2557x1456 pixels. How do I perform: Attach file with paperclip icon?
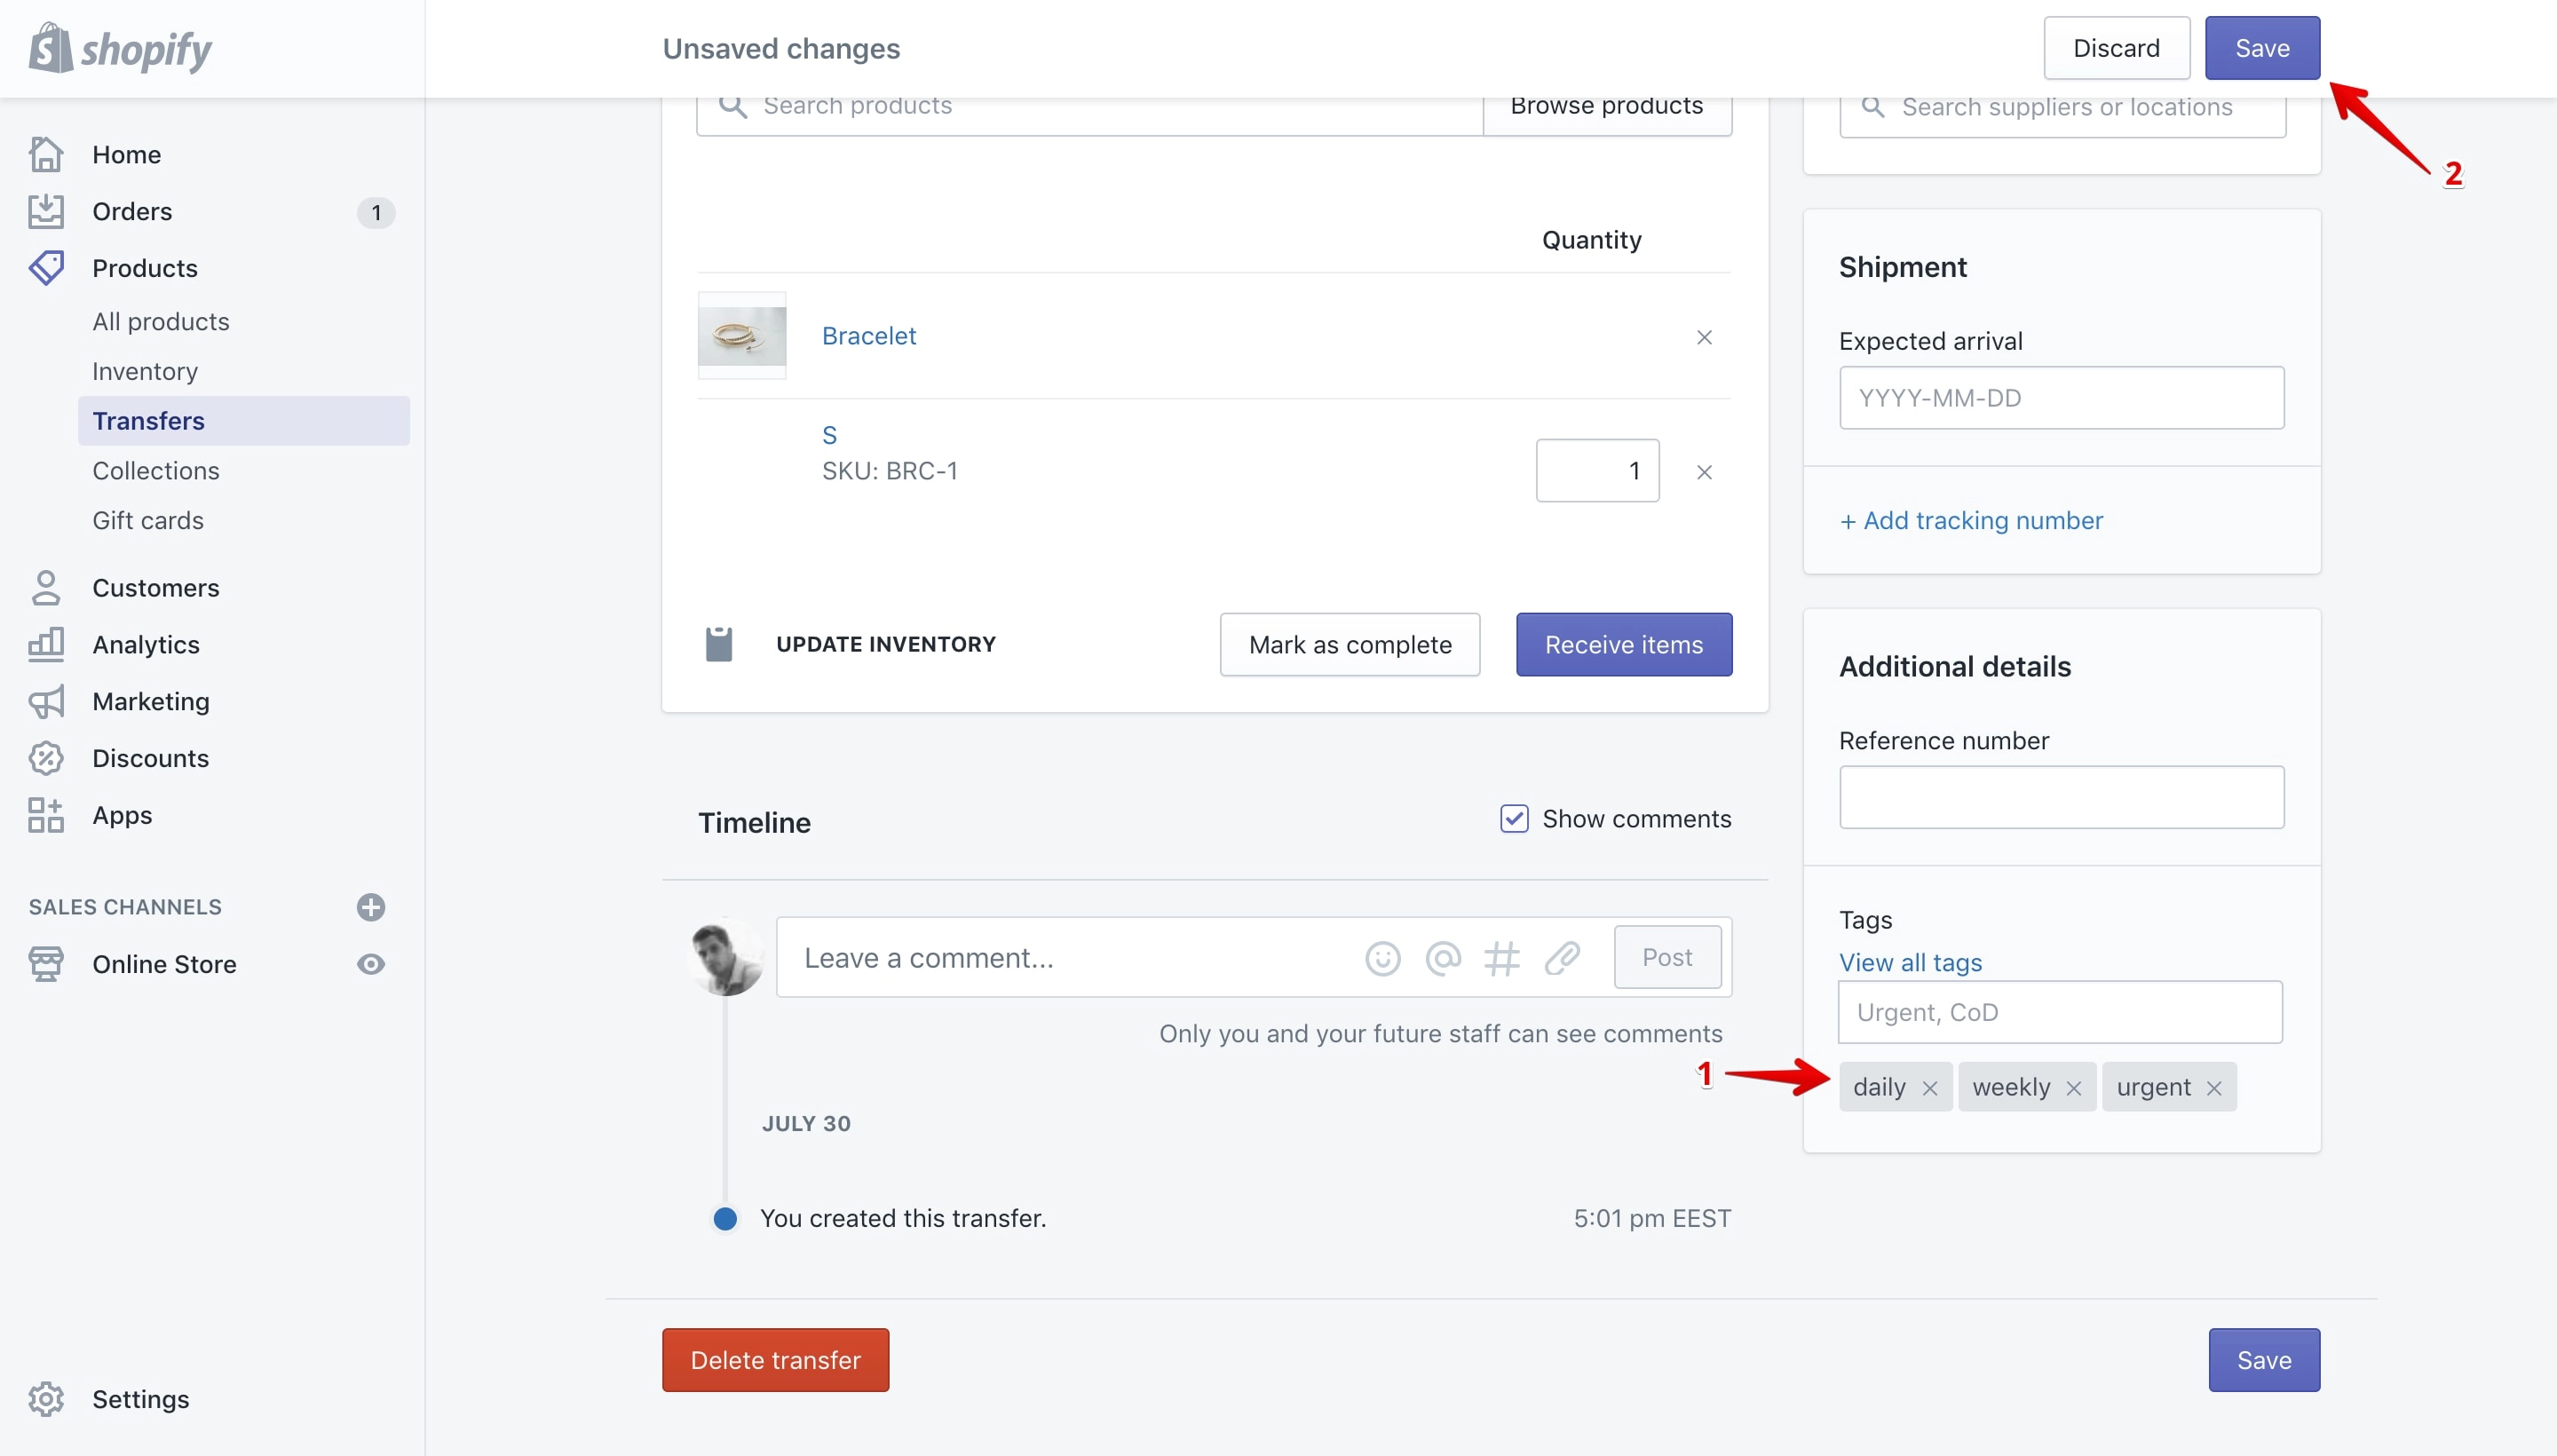point(1561,958)
